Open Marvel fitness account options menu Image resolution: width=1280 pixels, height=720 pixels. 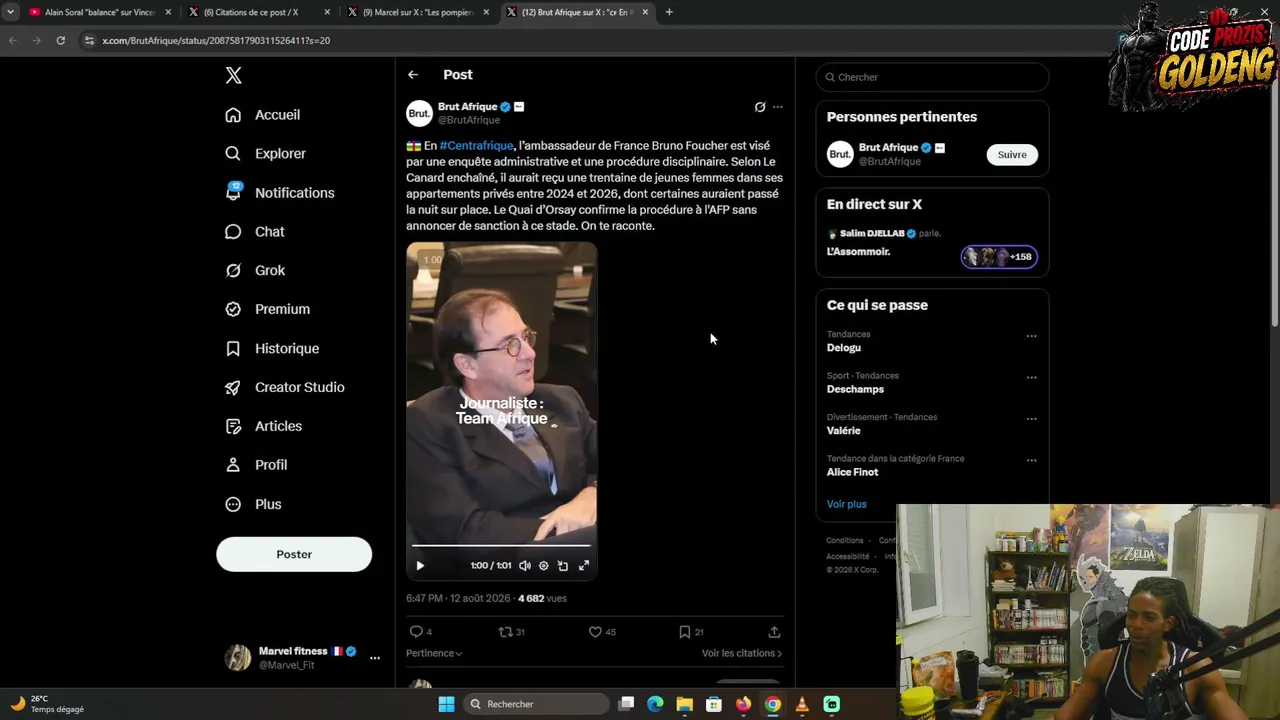coord(375,658)
